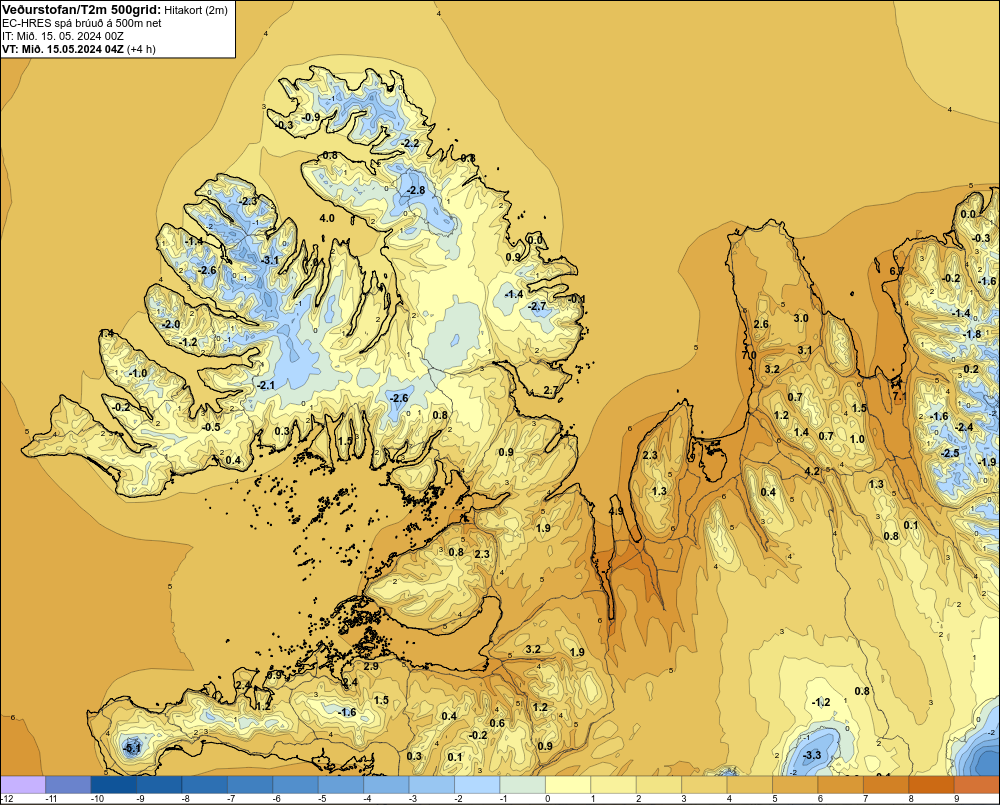Click the "-2.5" temperature value on the map
Image resolution: width=1000 pixels, height=805 pixels.
(950, 453)
